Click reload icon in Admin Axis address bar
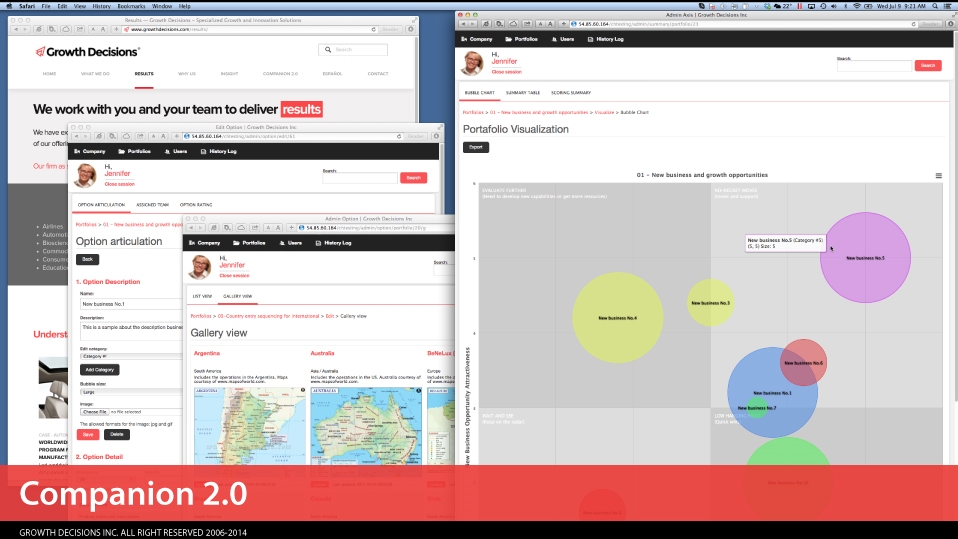The height and width of the screenshot is (539, 958). click(913, 24)
